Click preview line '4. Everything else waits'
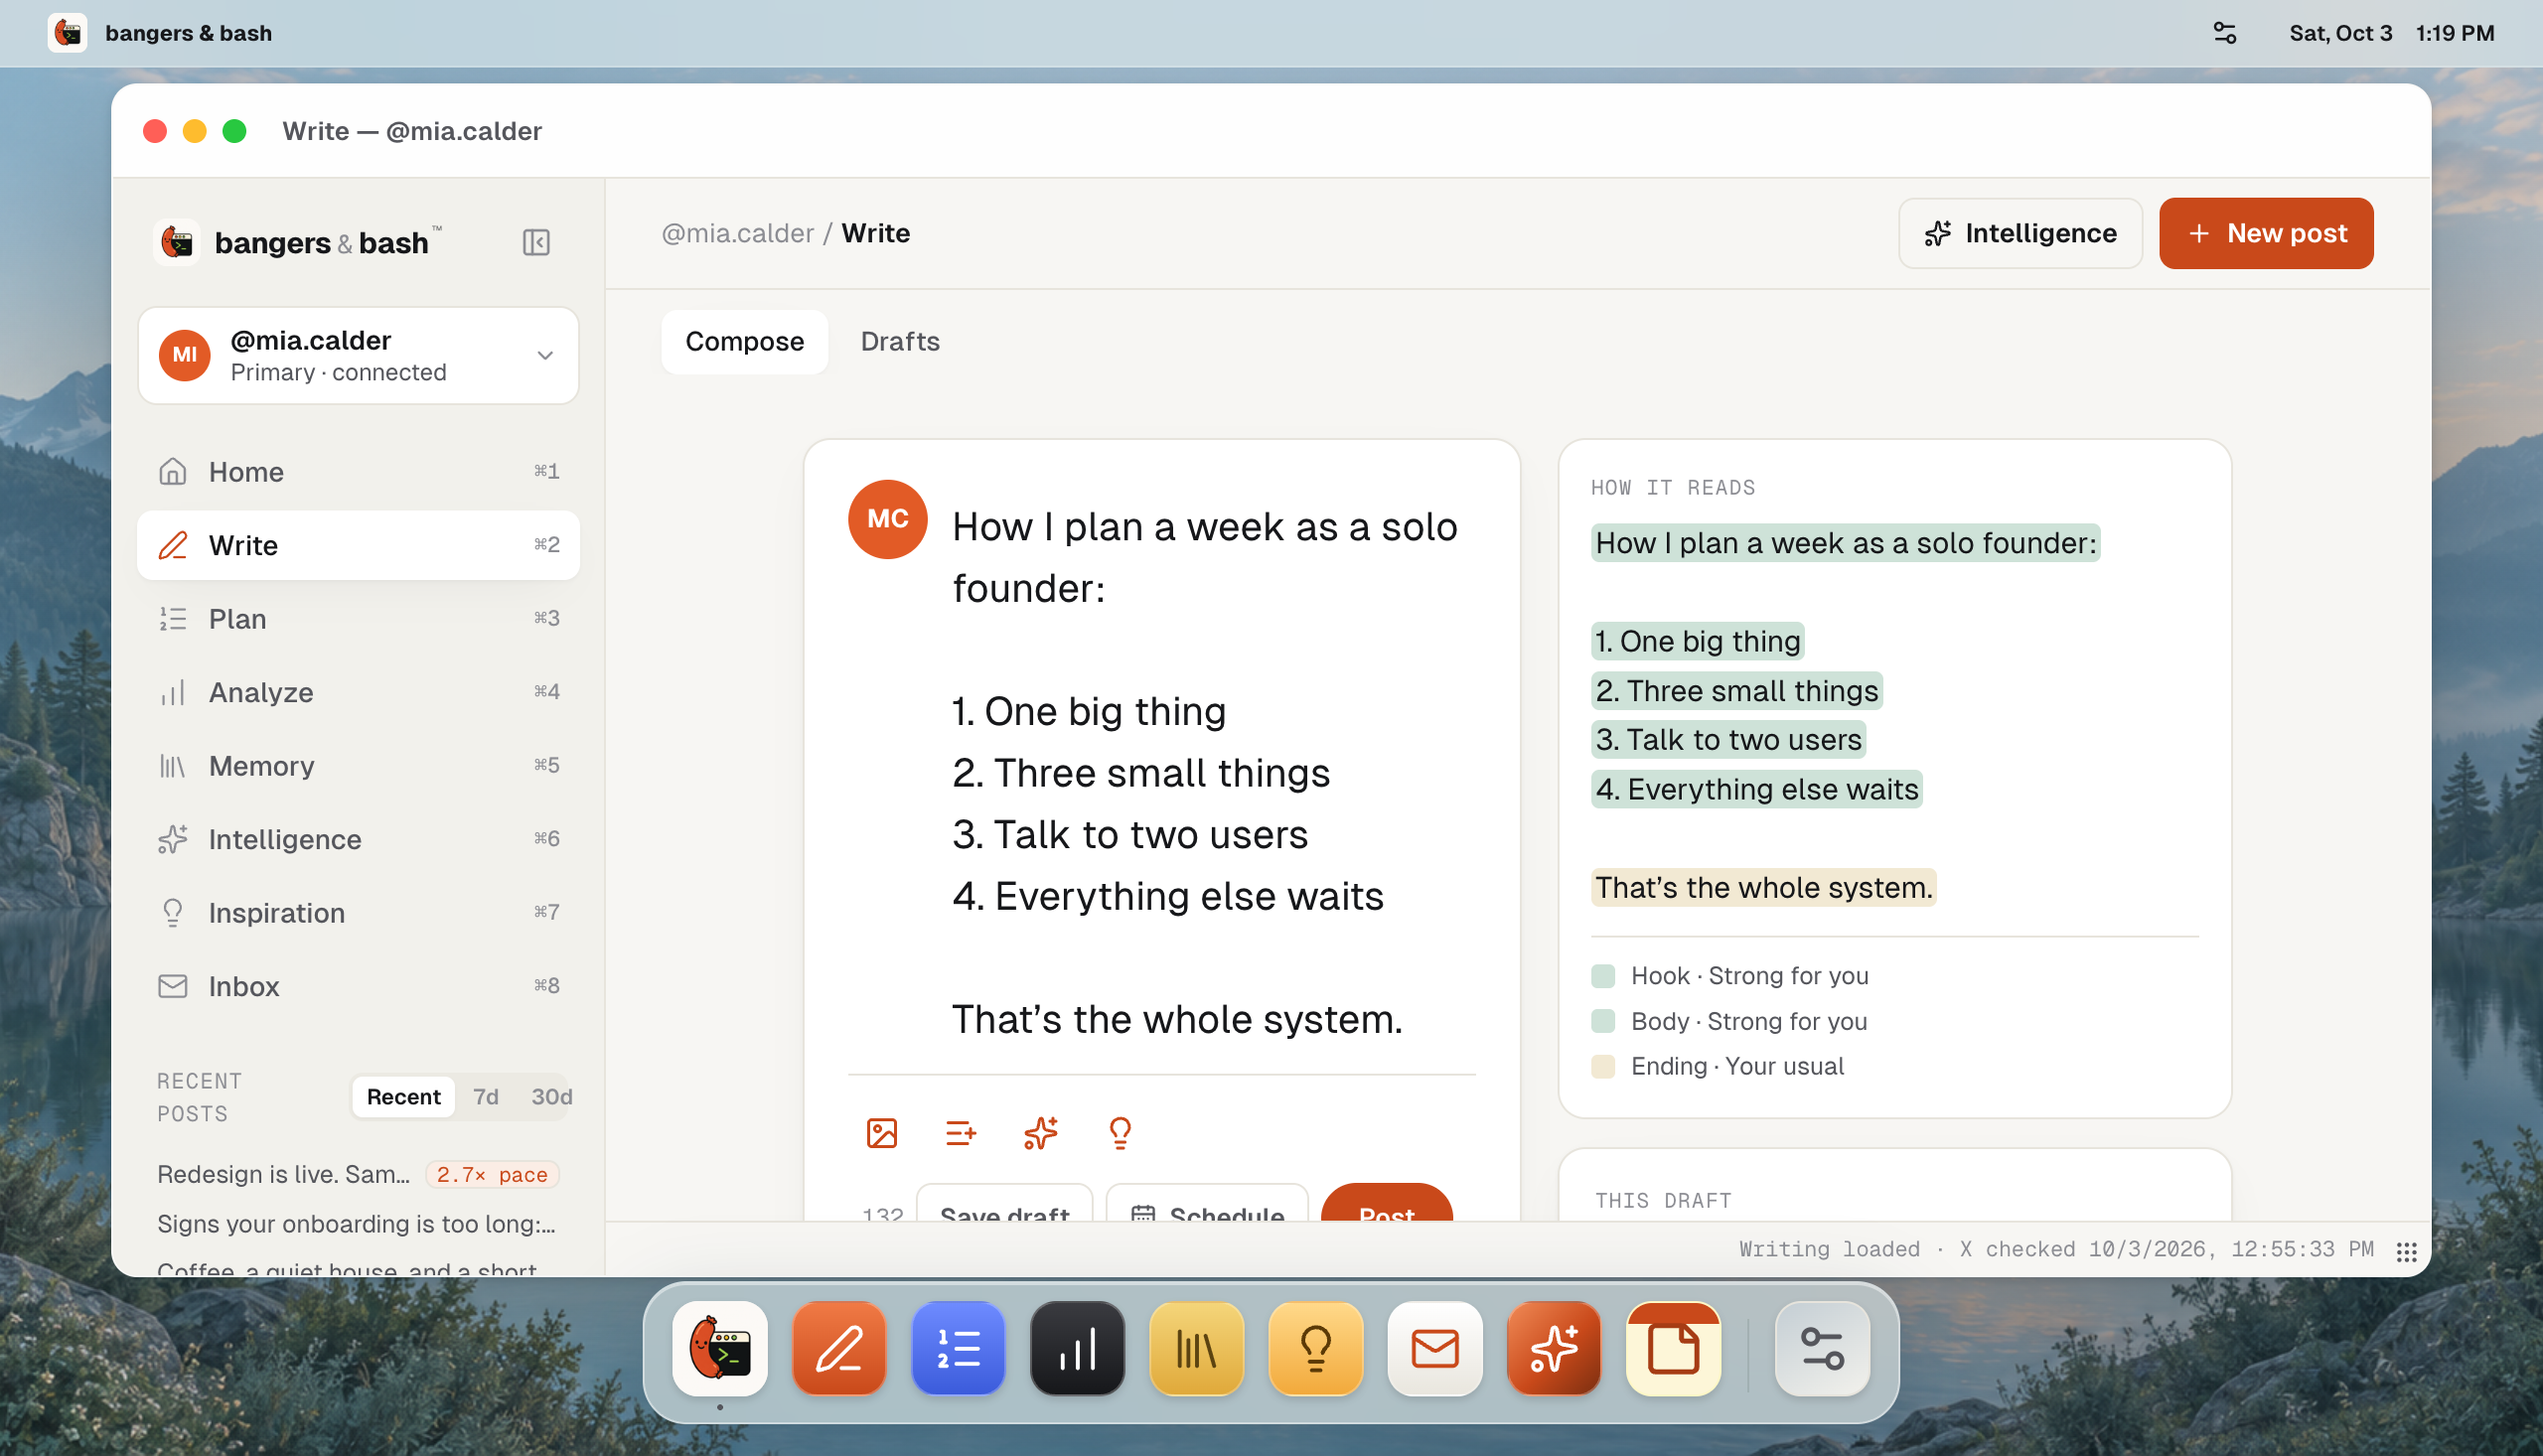The height and width of the screenshot is (1456, 2543). [1756, 789]
